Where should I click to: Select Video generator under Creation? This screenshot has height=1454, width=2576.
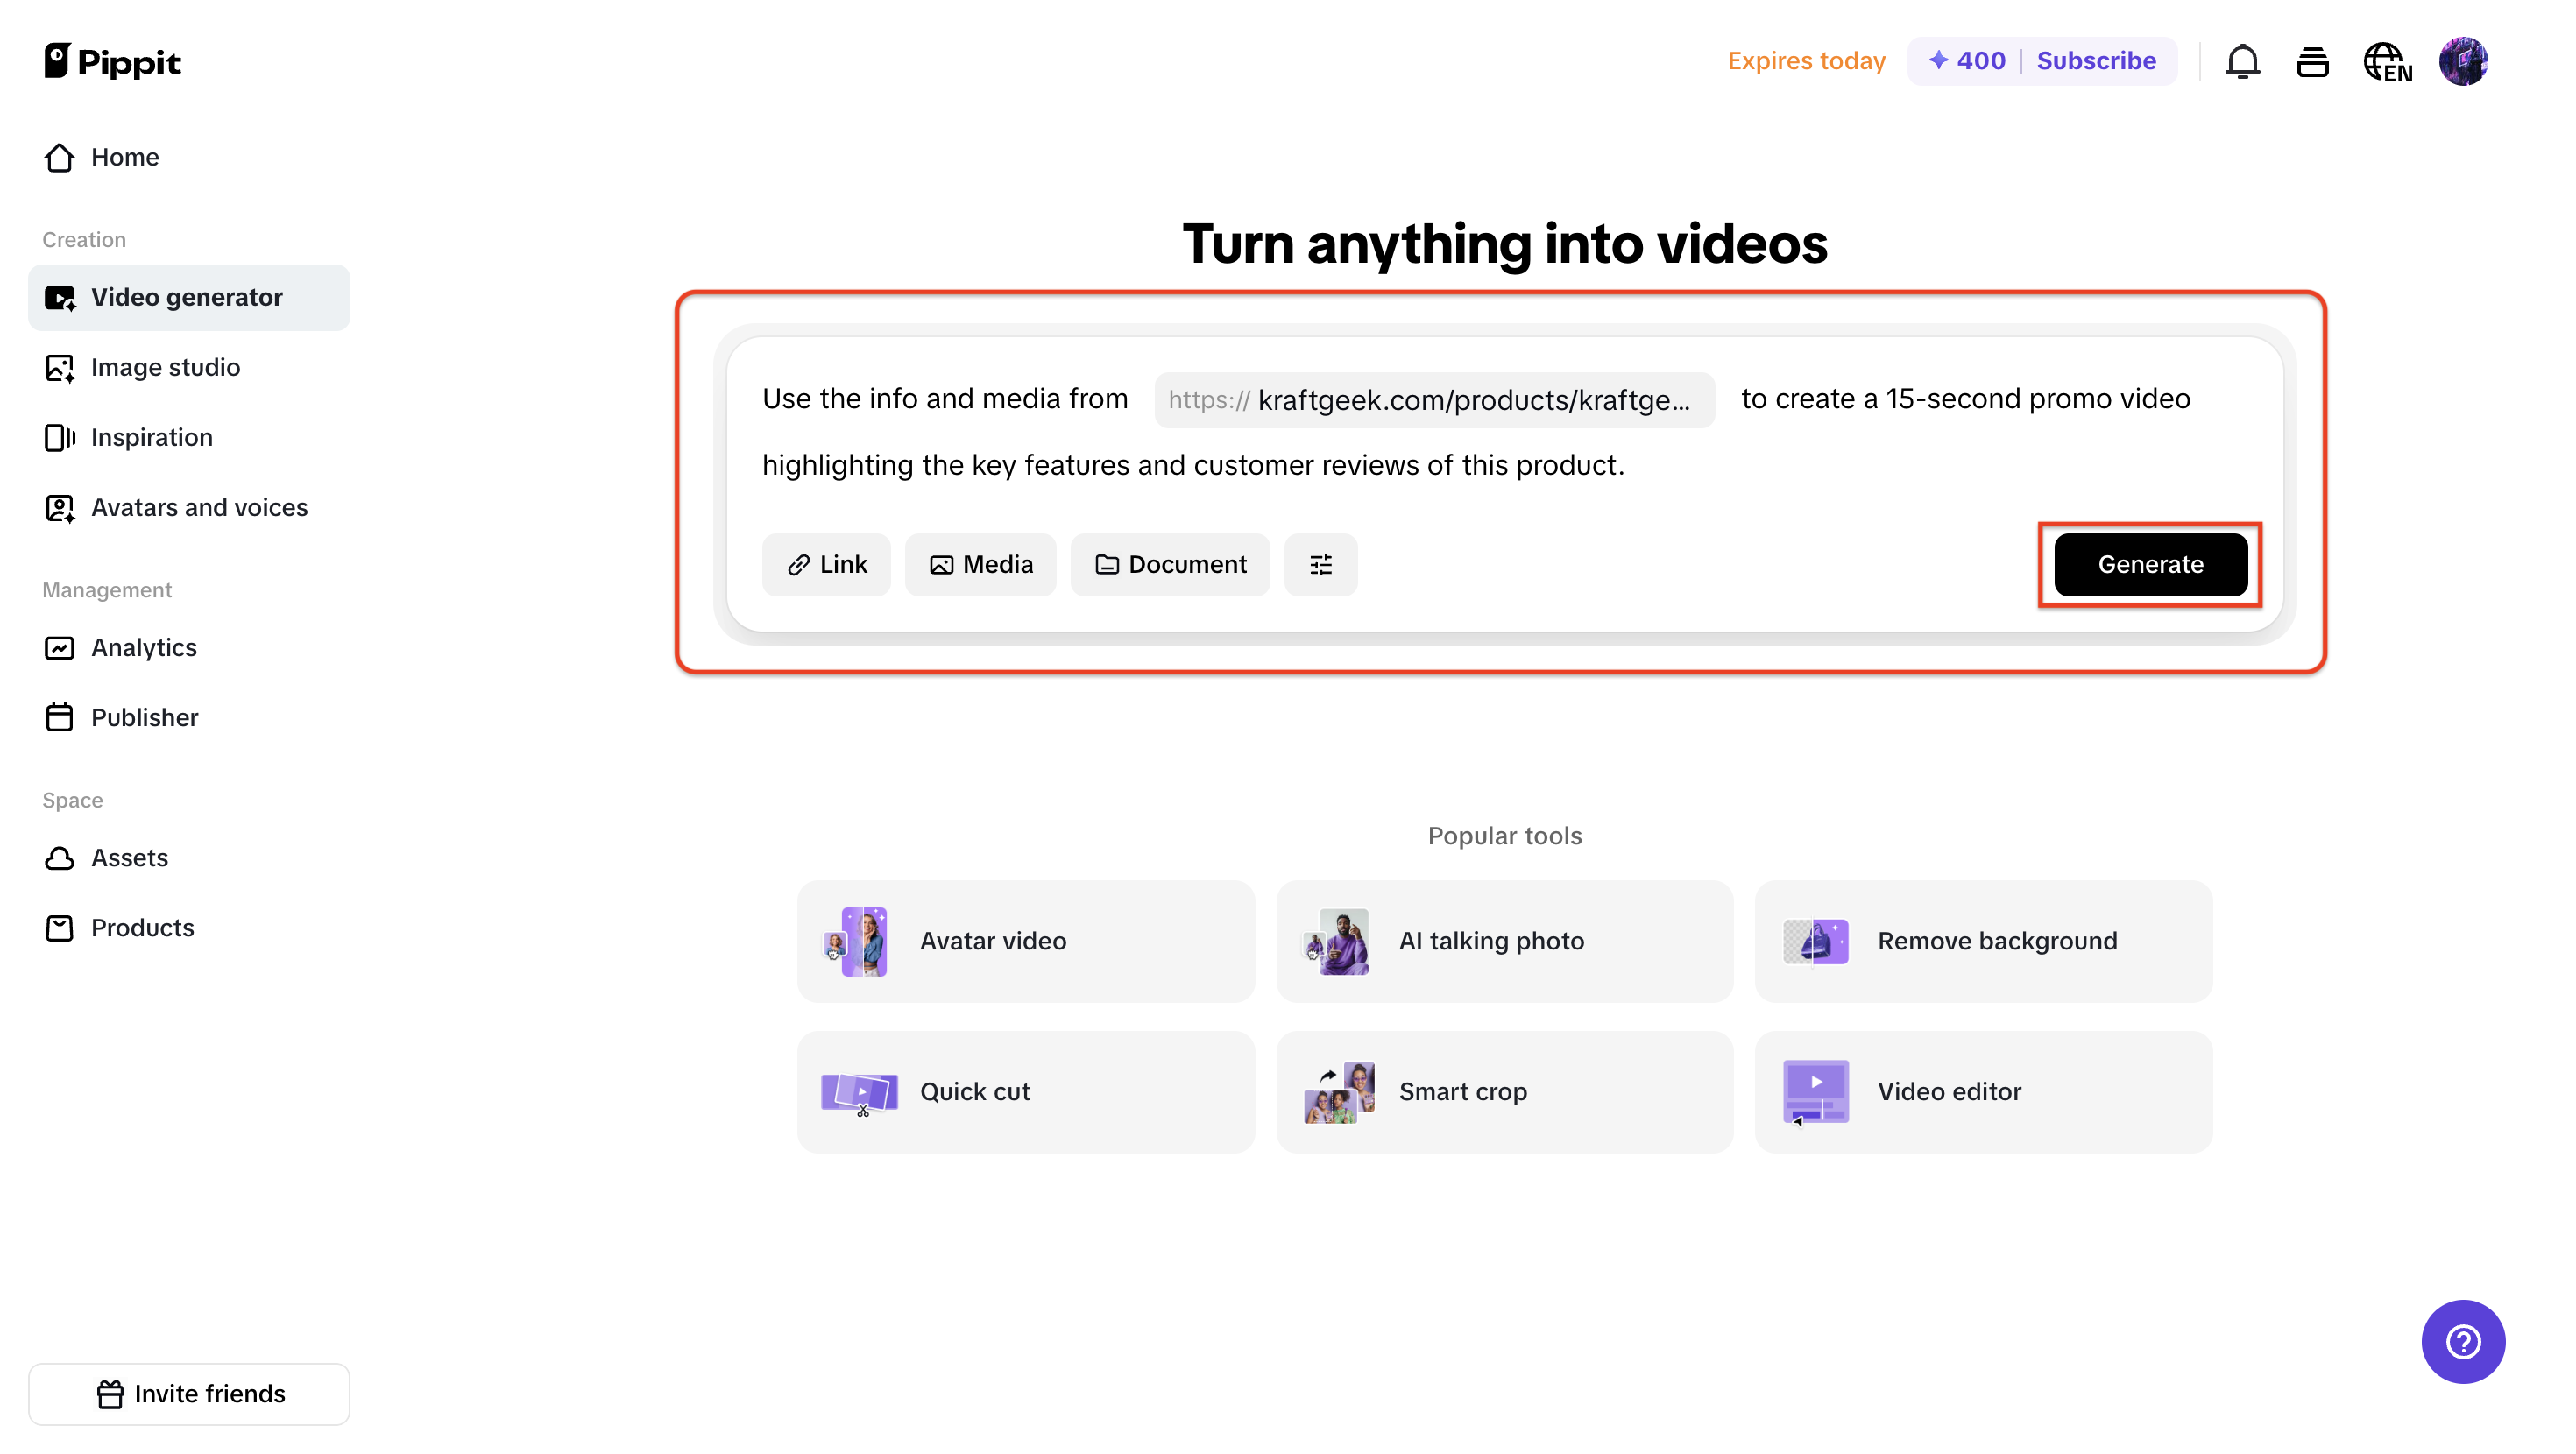click(186, 297)
